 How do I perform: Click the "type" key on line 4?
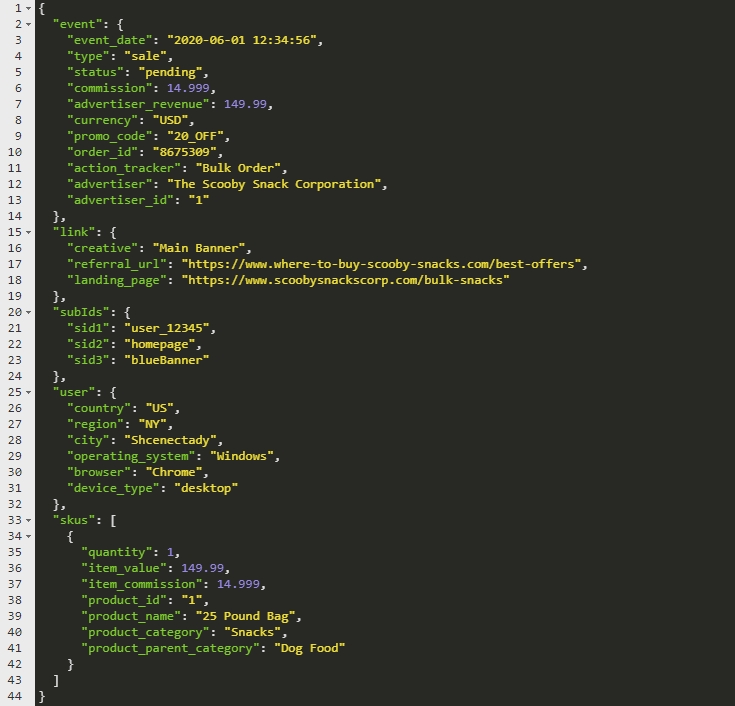88,56
